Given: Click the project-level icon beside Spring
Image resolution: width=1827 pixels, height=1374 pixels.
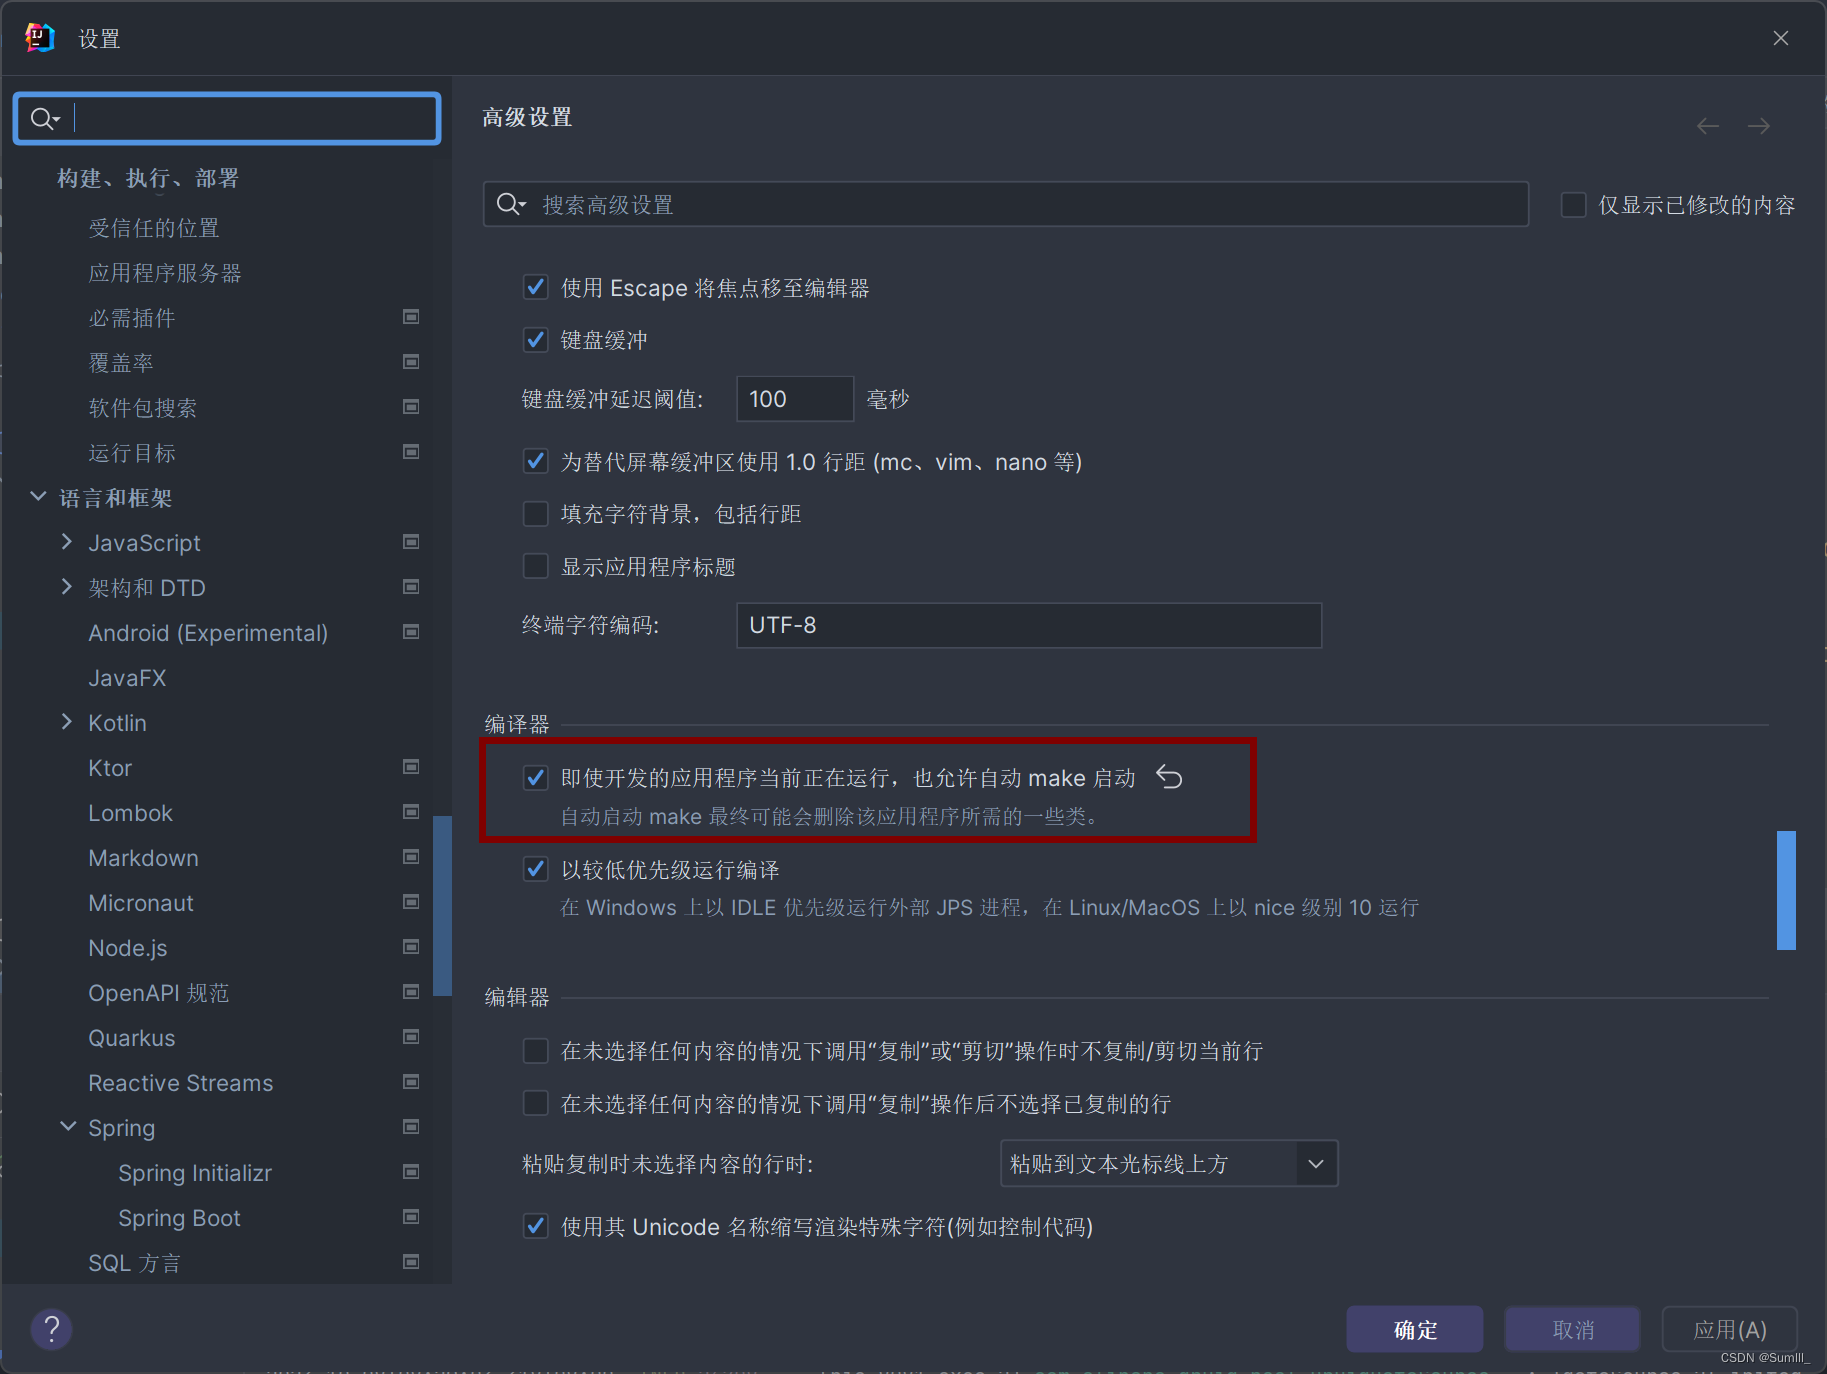Looking at the screenshot, I should tap(411, 1127).
